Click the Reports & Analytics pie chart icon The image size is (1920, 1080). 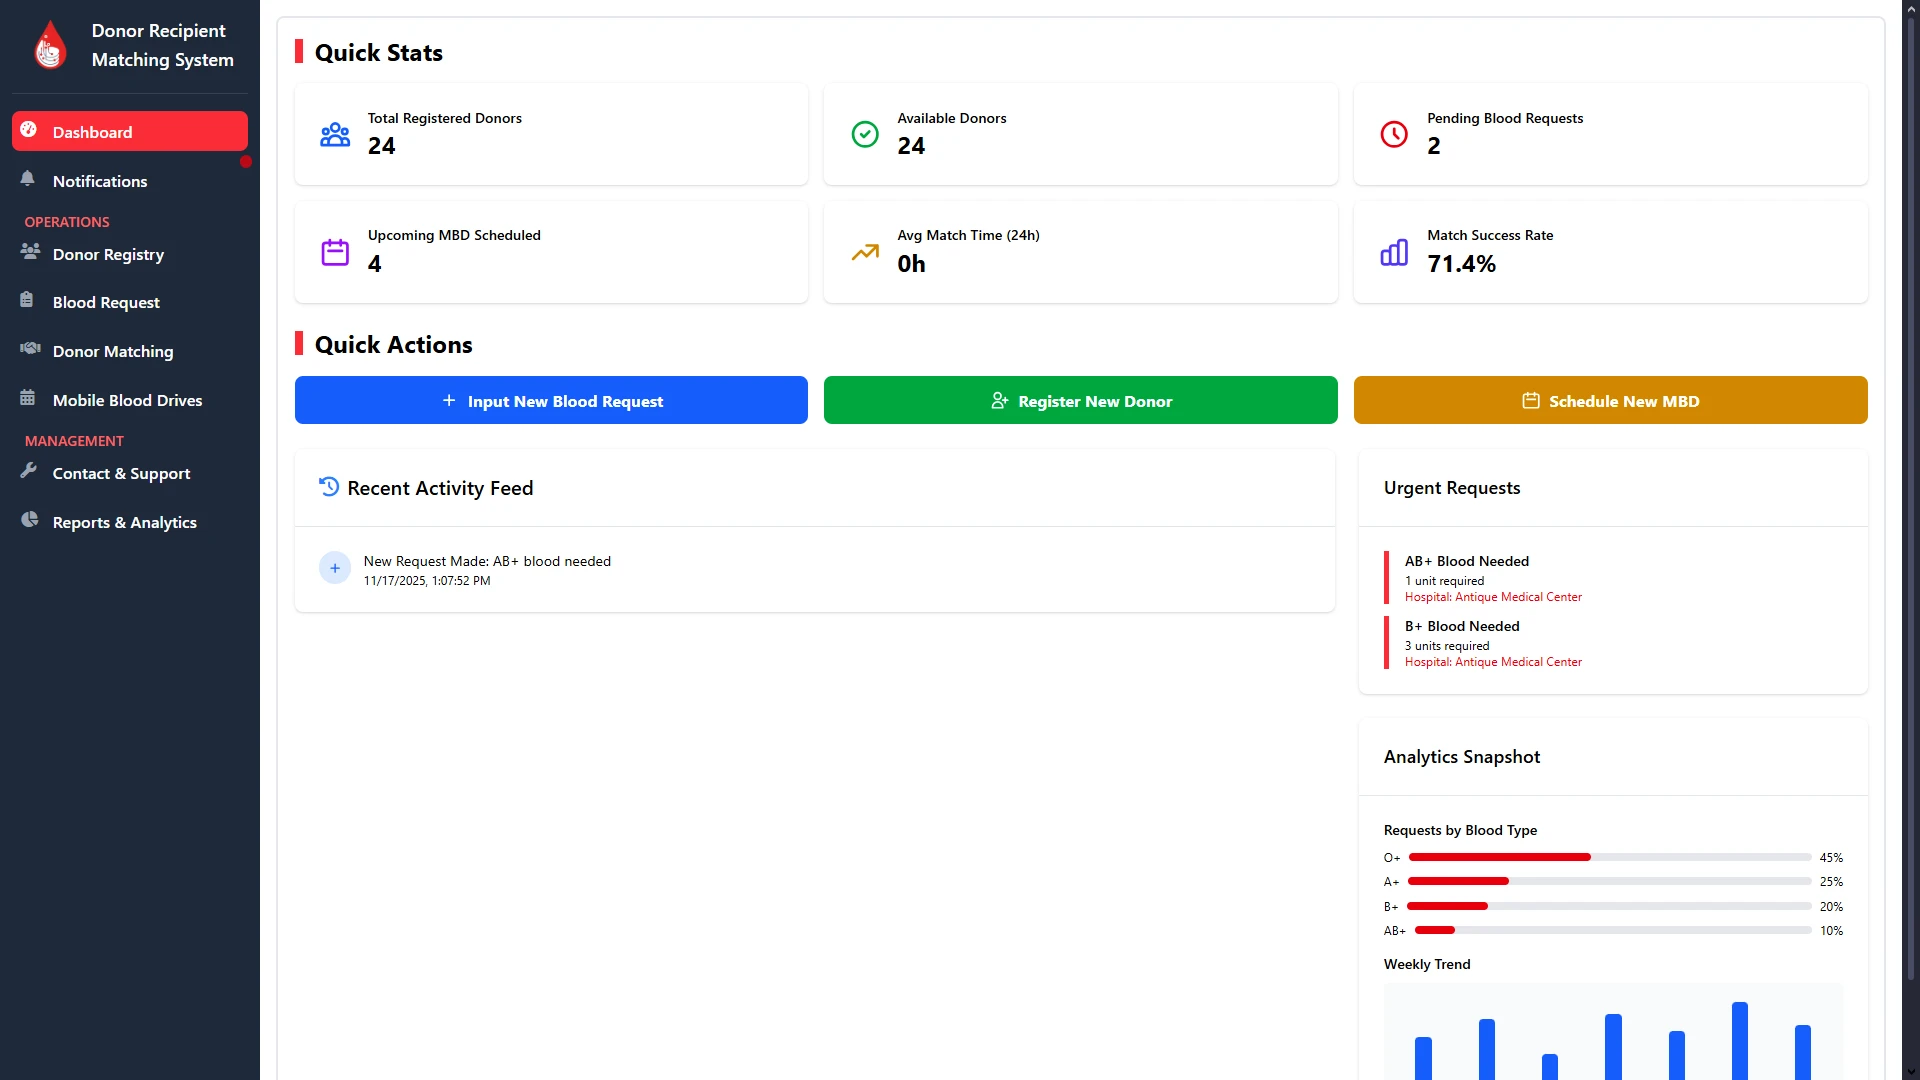pyautogui.click(x=29, y=519)
